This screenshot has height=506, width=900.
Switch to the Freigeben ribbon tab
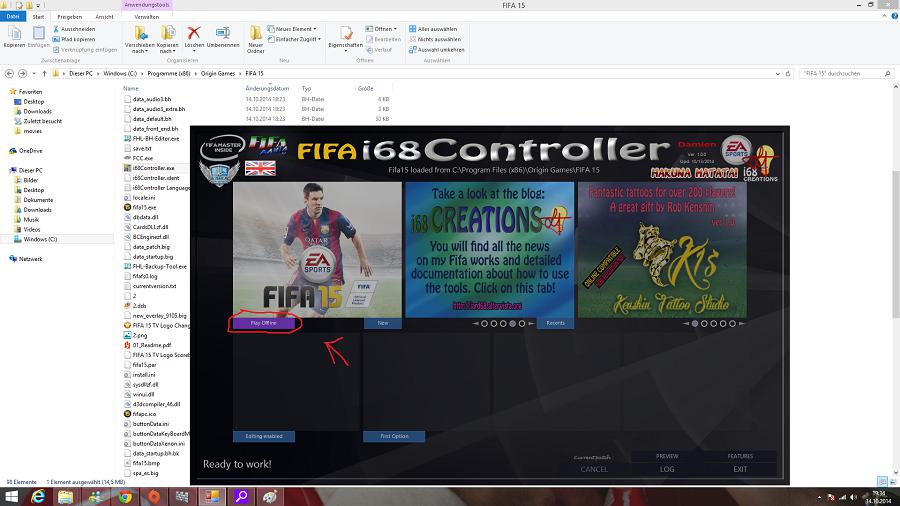[69, 17]
